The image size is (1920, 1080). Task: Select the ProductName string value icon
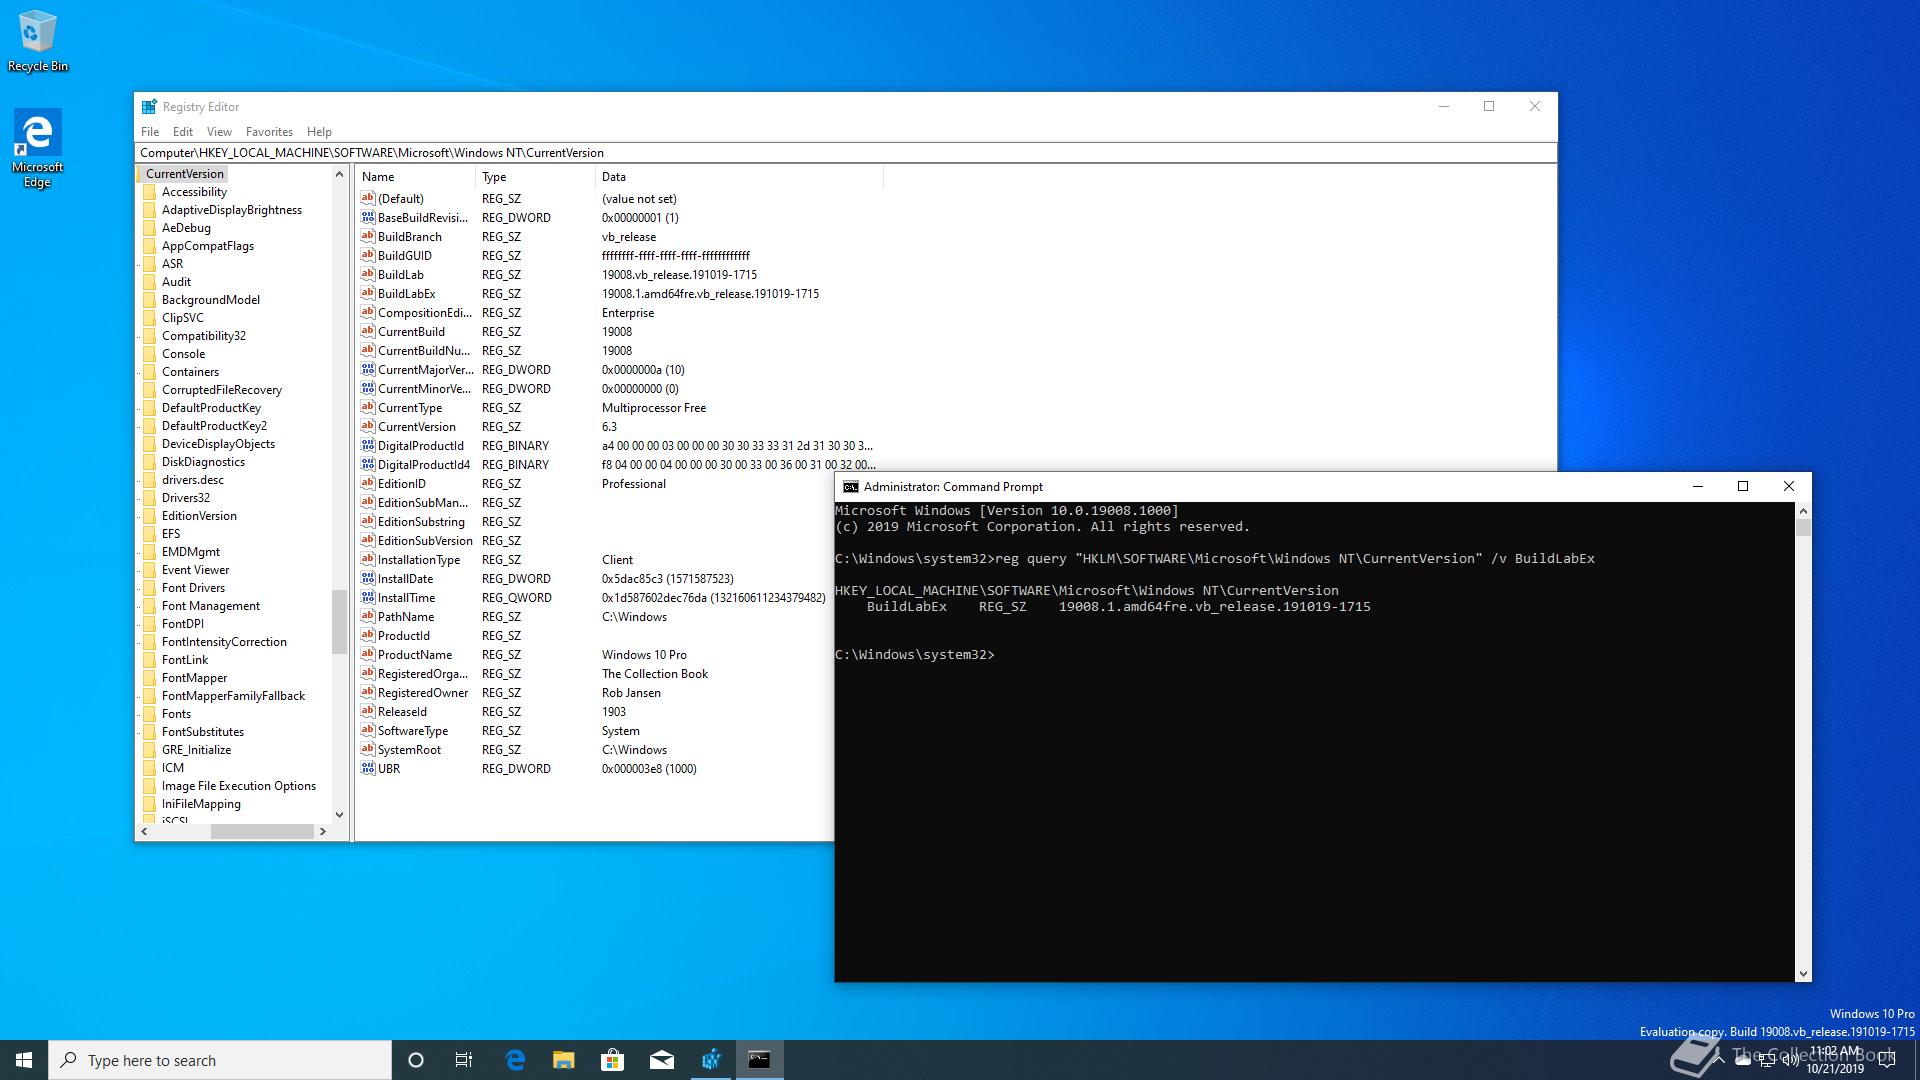coord(367,654)
